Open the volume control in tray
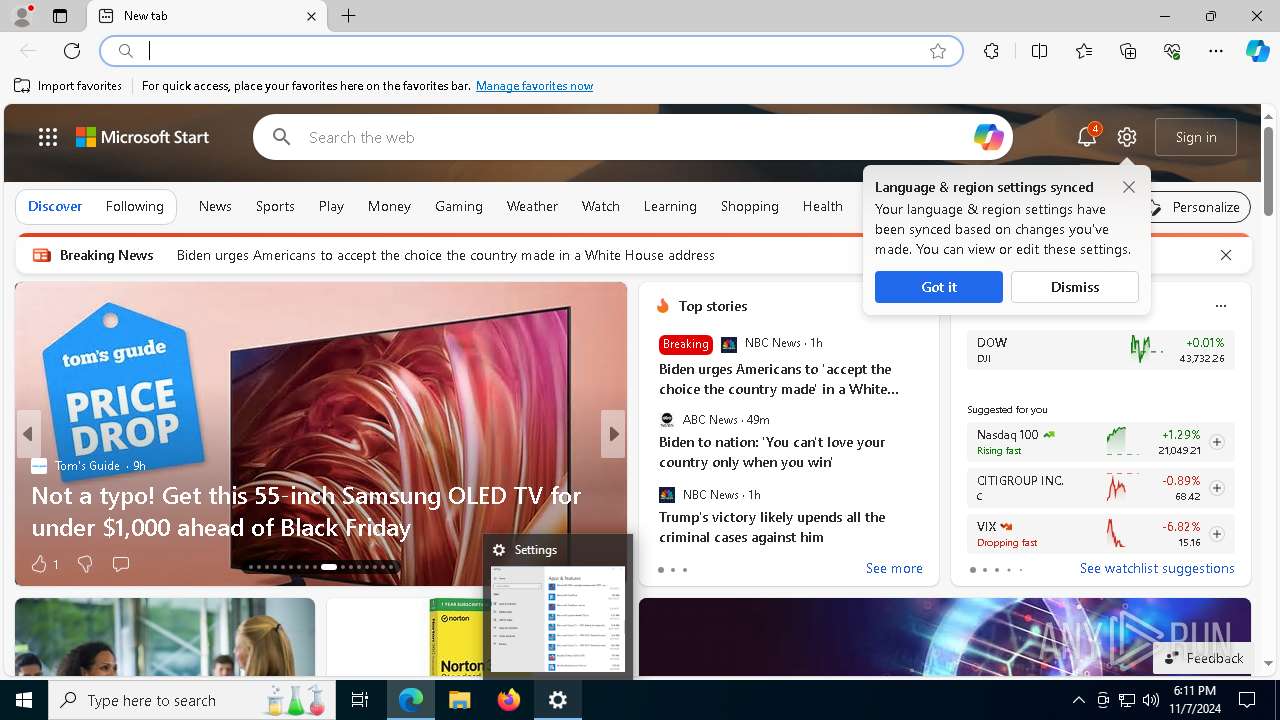Screen dimensions: 1280x720 click(1151, 700)
